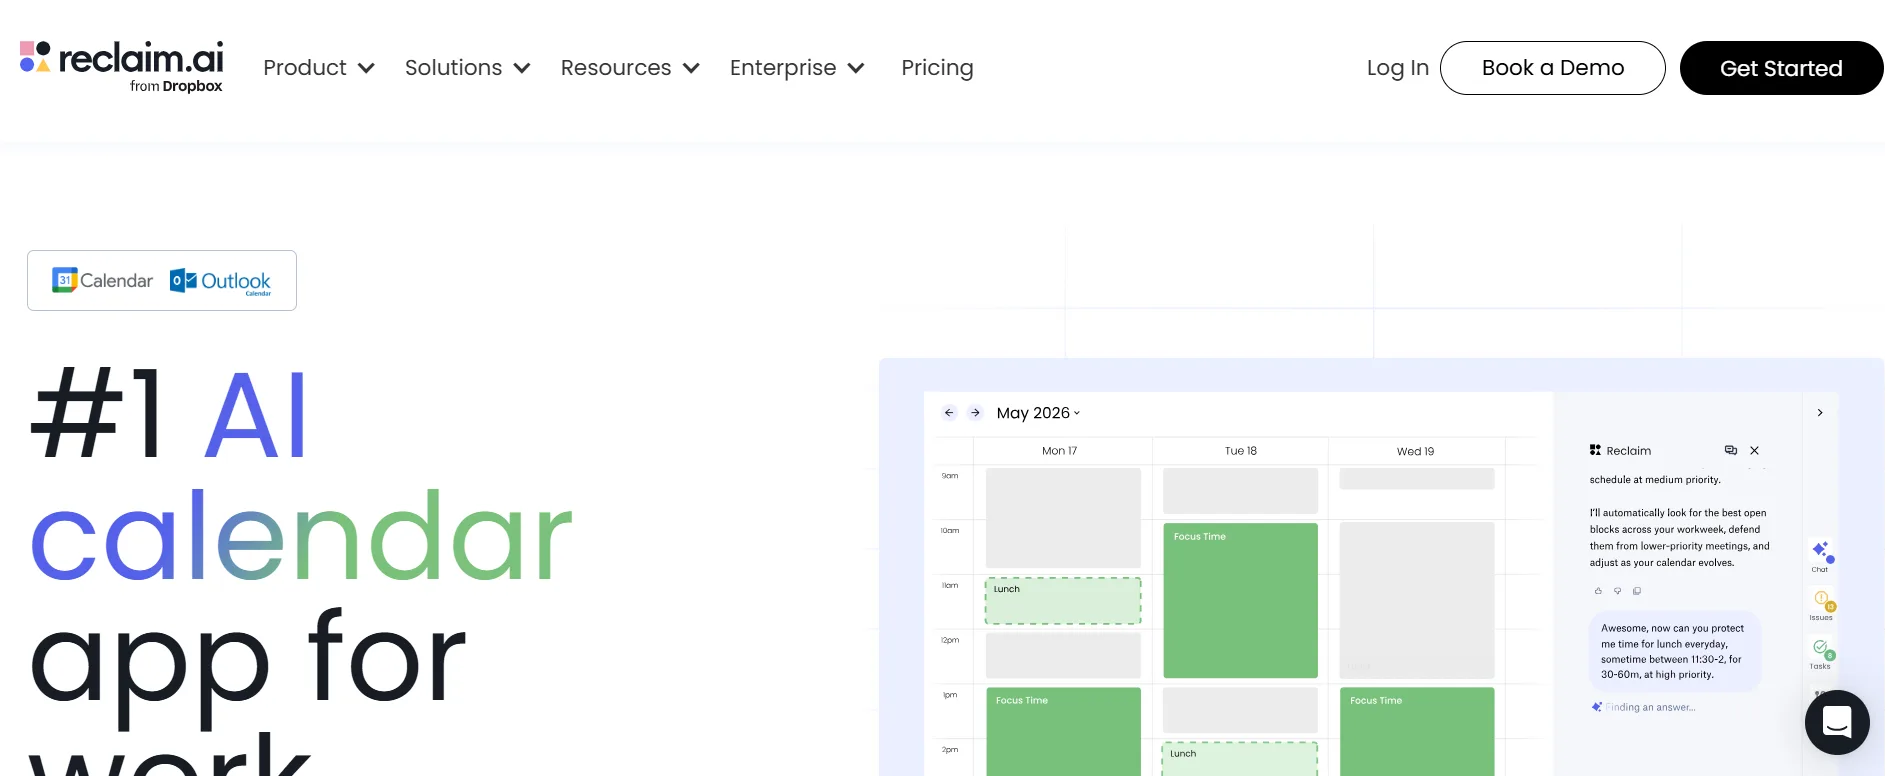Viewport: 1885px width, 776px height.
Task: Click the Get Started button
Action: point(1782,68)
